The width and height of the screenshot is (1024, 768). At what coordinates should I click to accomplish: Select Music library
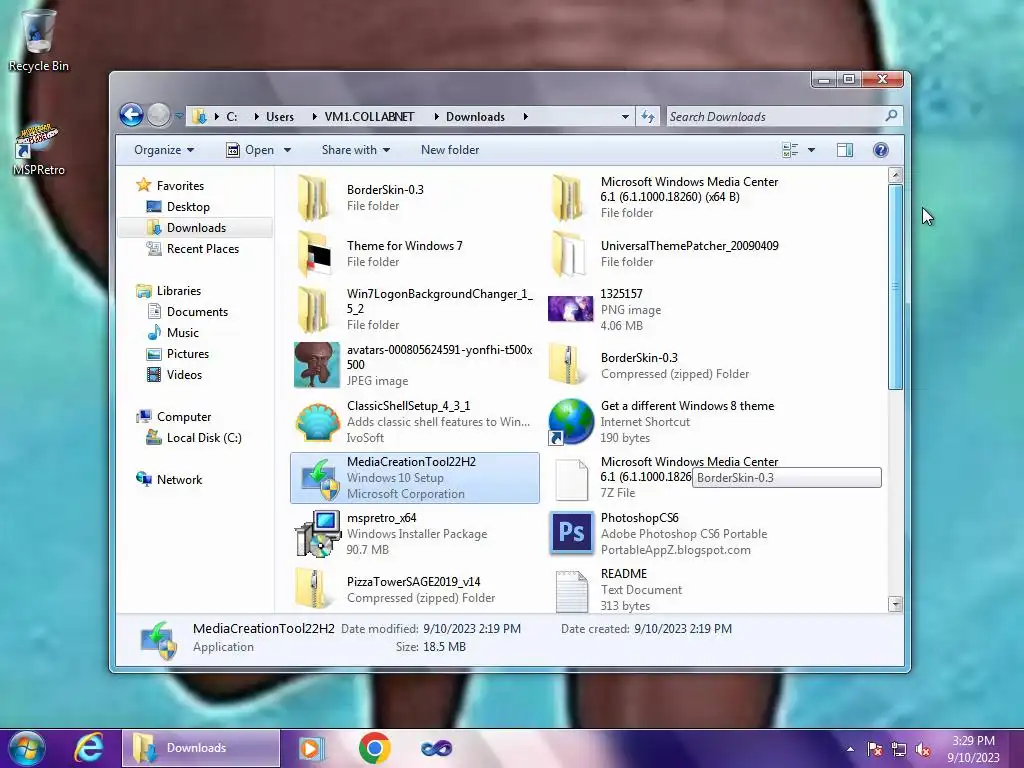(x=182, y=333)
